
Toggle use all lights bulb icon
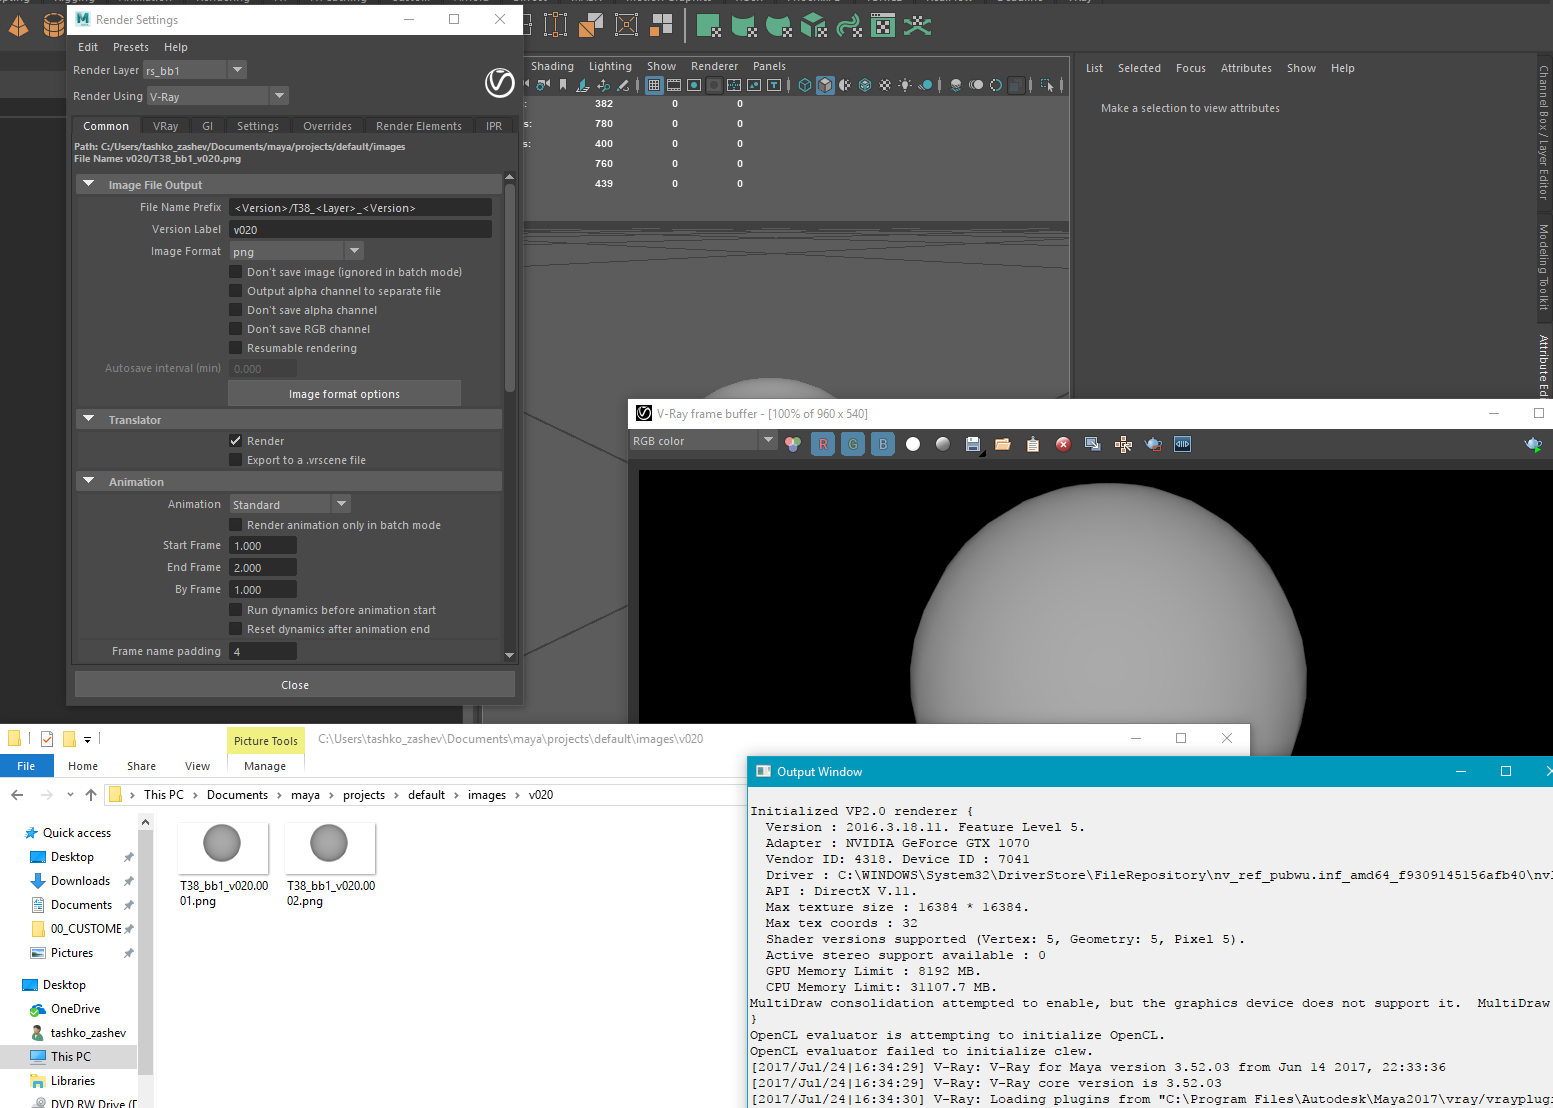point(905,85)
